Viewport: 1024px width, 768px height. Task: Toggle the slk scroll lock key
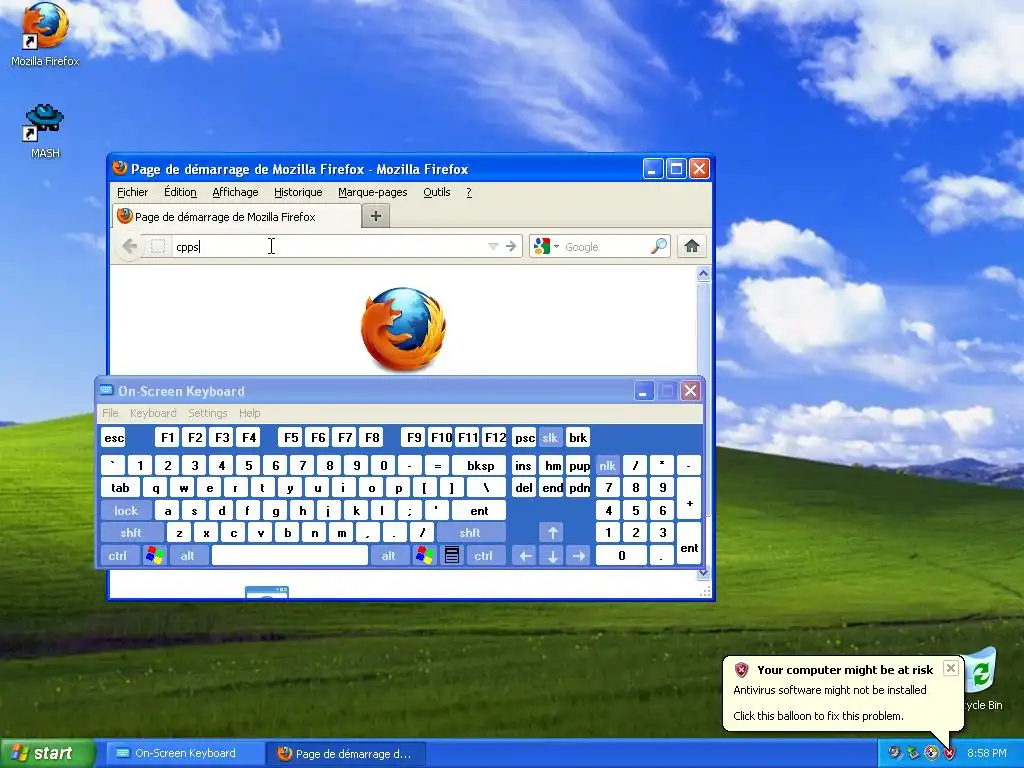[551, 438]
